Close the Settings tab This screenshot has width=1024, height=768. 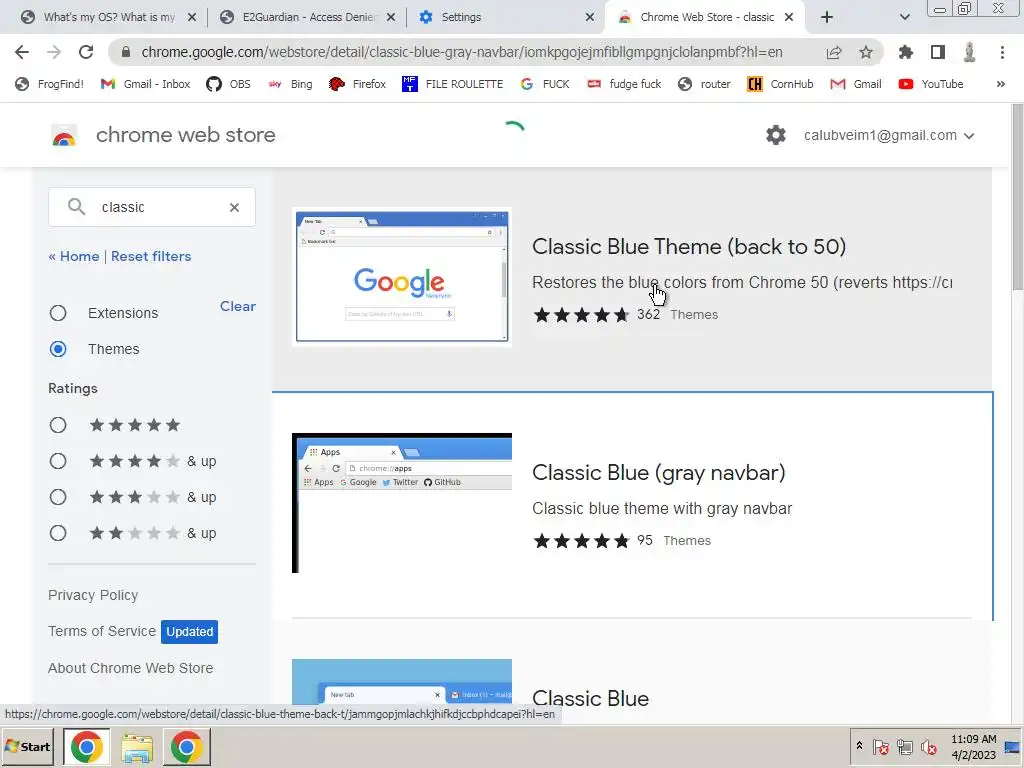point(590,17)
